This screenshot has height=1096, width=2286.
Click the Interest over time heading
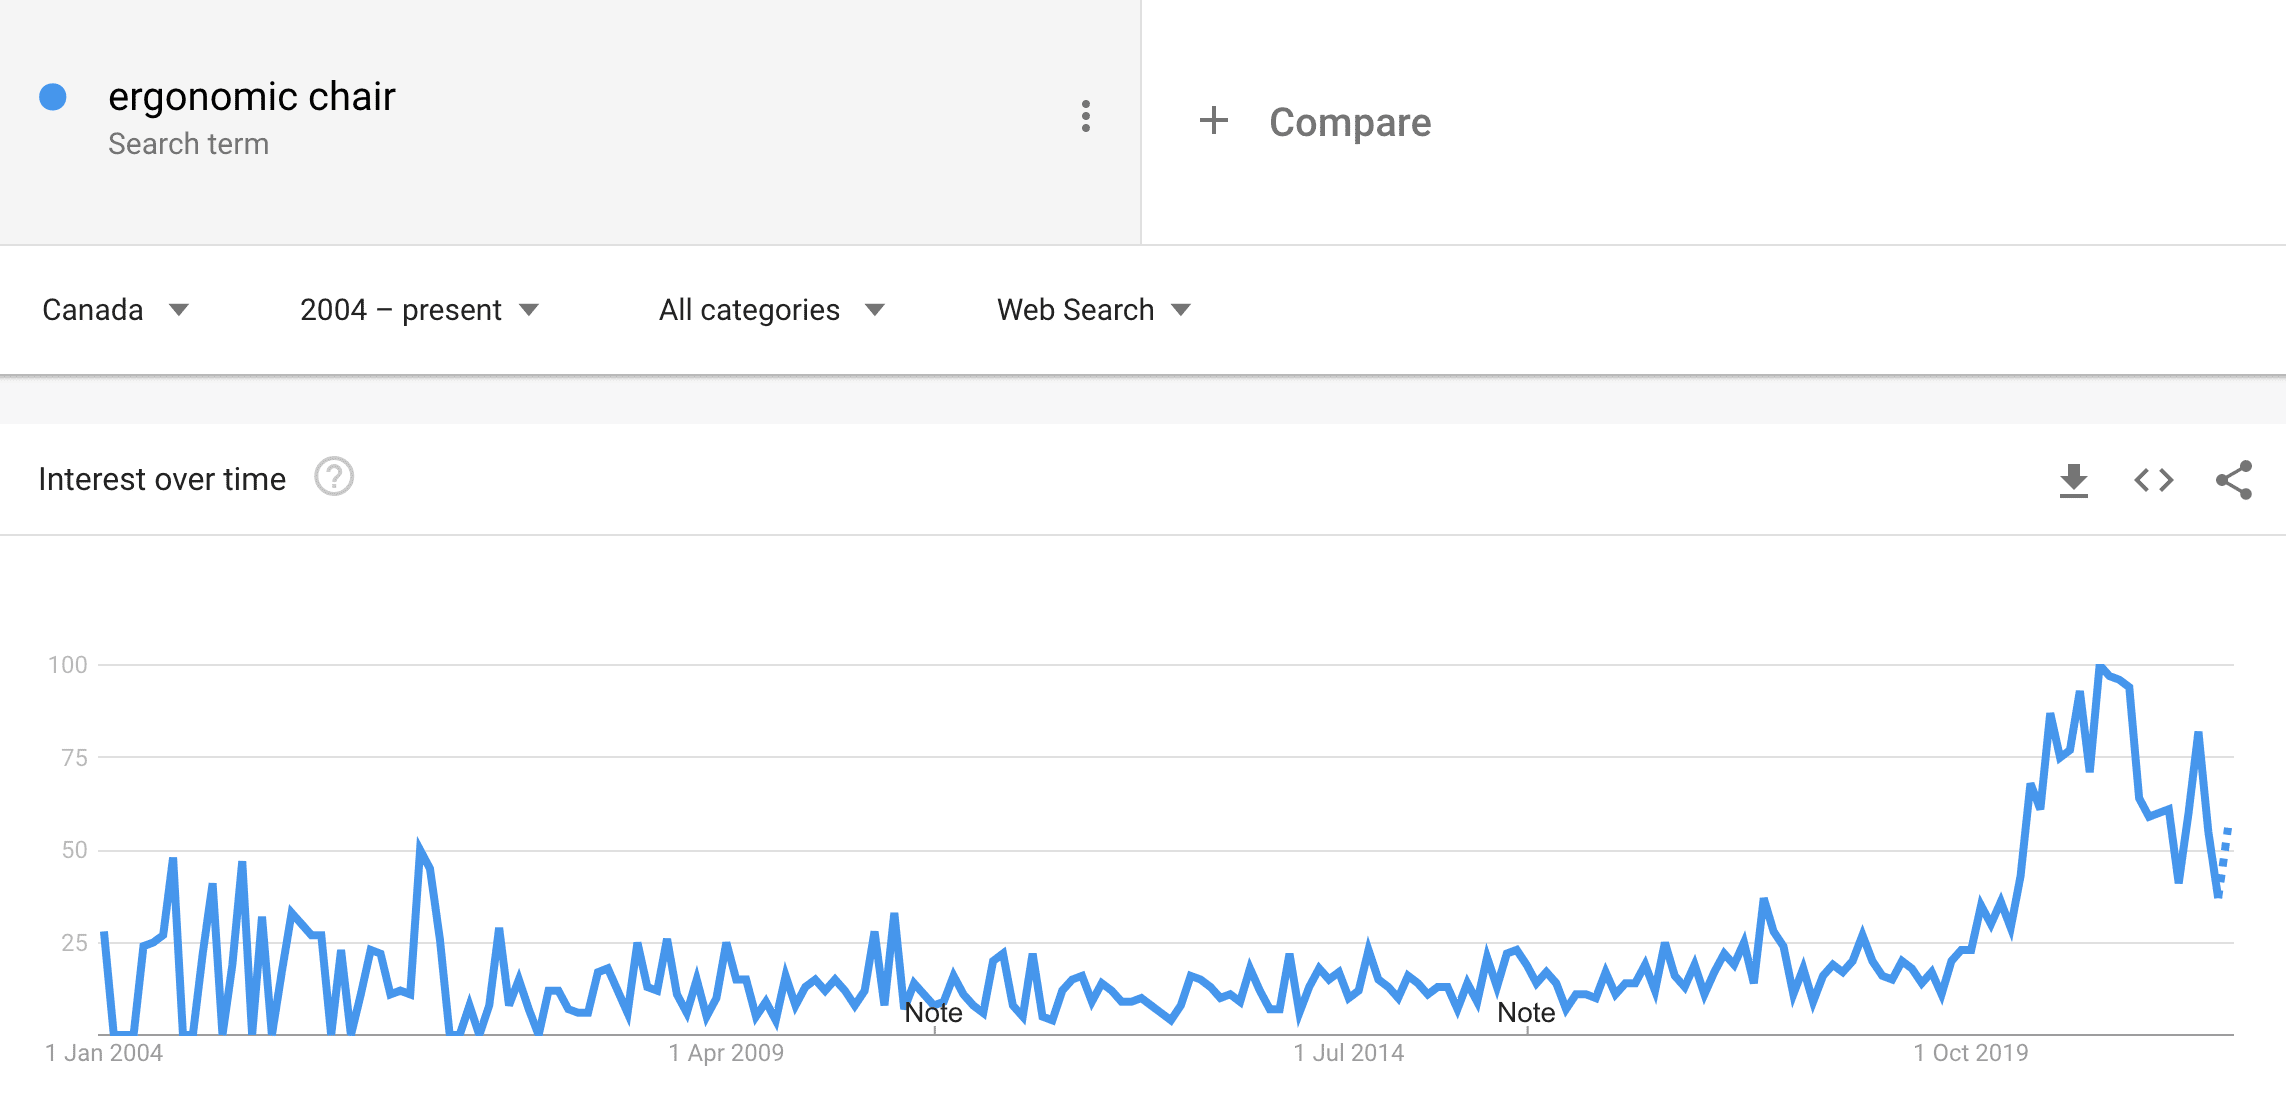click(162, 479)
